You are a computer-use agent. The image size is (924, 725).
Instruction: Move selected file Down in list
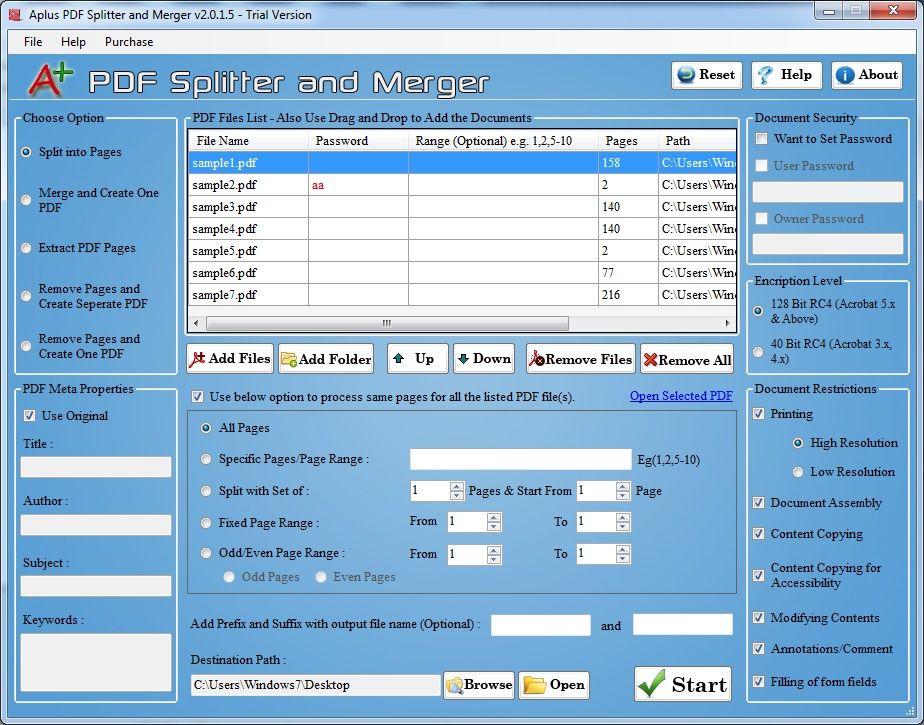coord(483,359)
